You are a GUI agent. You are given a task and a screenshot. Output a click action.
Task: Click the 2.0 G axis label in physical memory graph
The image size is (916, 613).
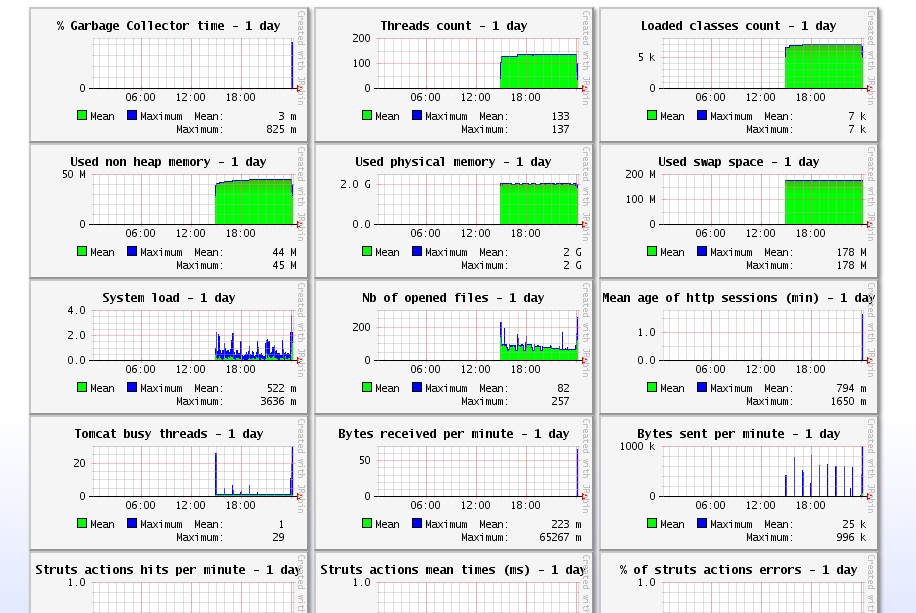pyautogui.click(x=356, y=185)
